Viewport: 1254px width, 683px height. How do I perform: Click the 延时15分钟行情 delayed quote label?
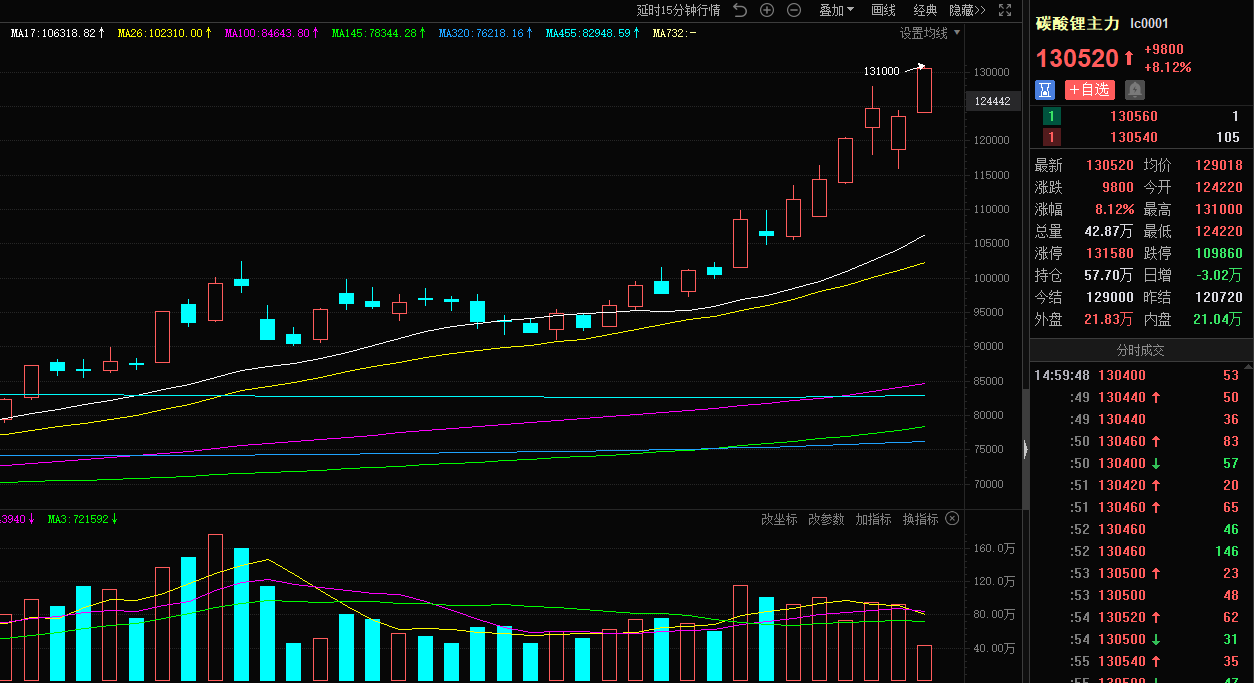tap(678, 10)
